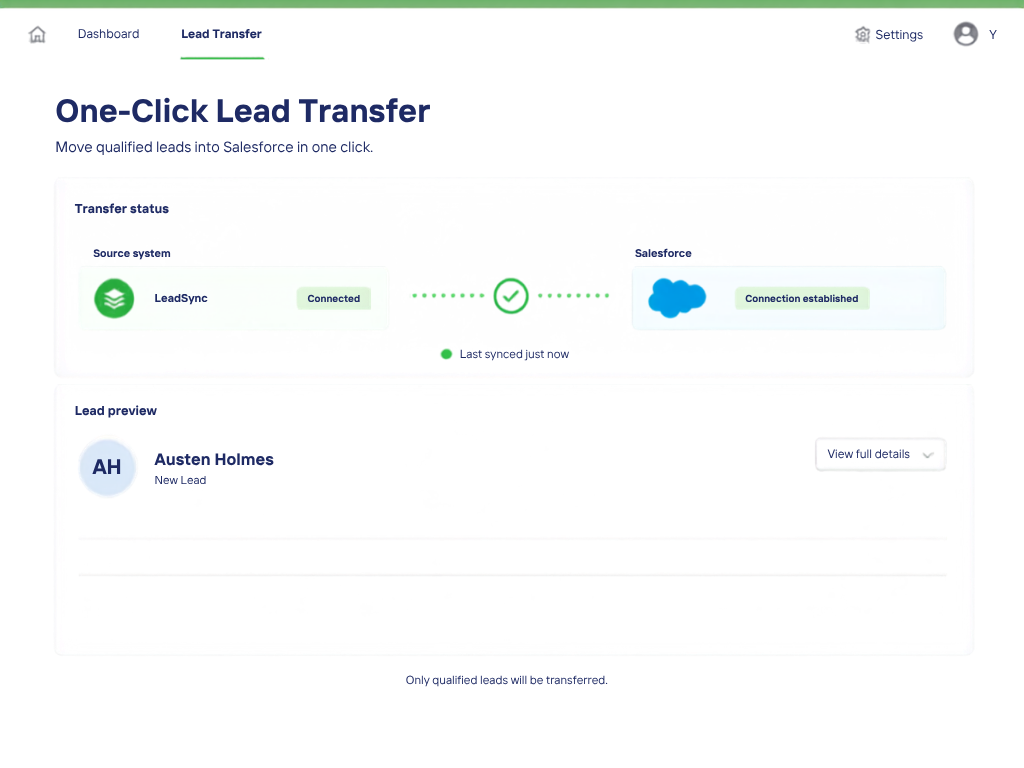The image size is (1024, 768).
Task: Click the New Lead label
Action: pyautogui.click(x=180, y=480)
